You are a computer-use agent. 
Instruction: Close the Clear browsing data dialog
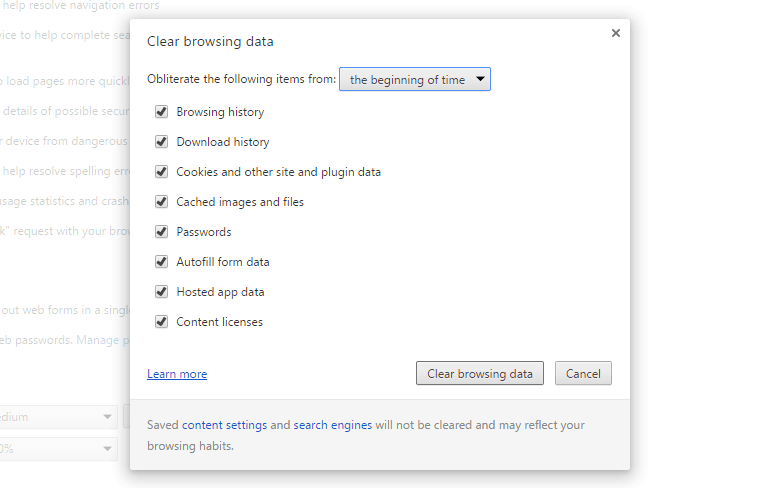coord(616,33)
